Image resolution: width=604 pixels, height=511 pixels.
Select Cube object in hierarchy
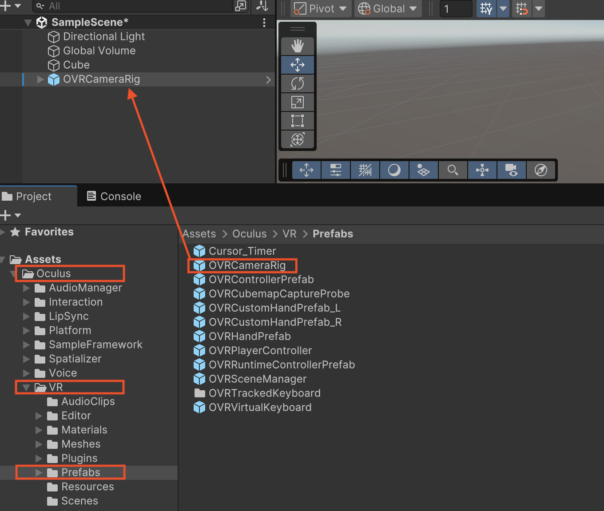pos(76,65)
